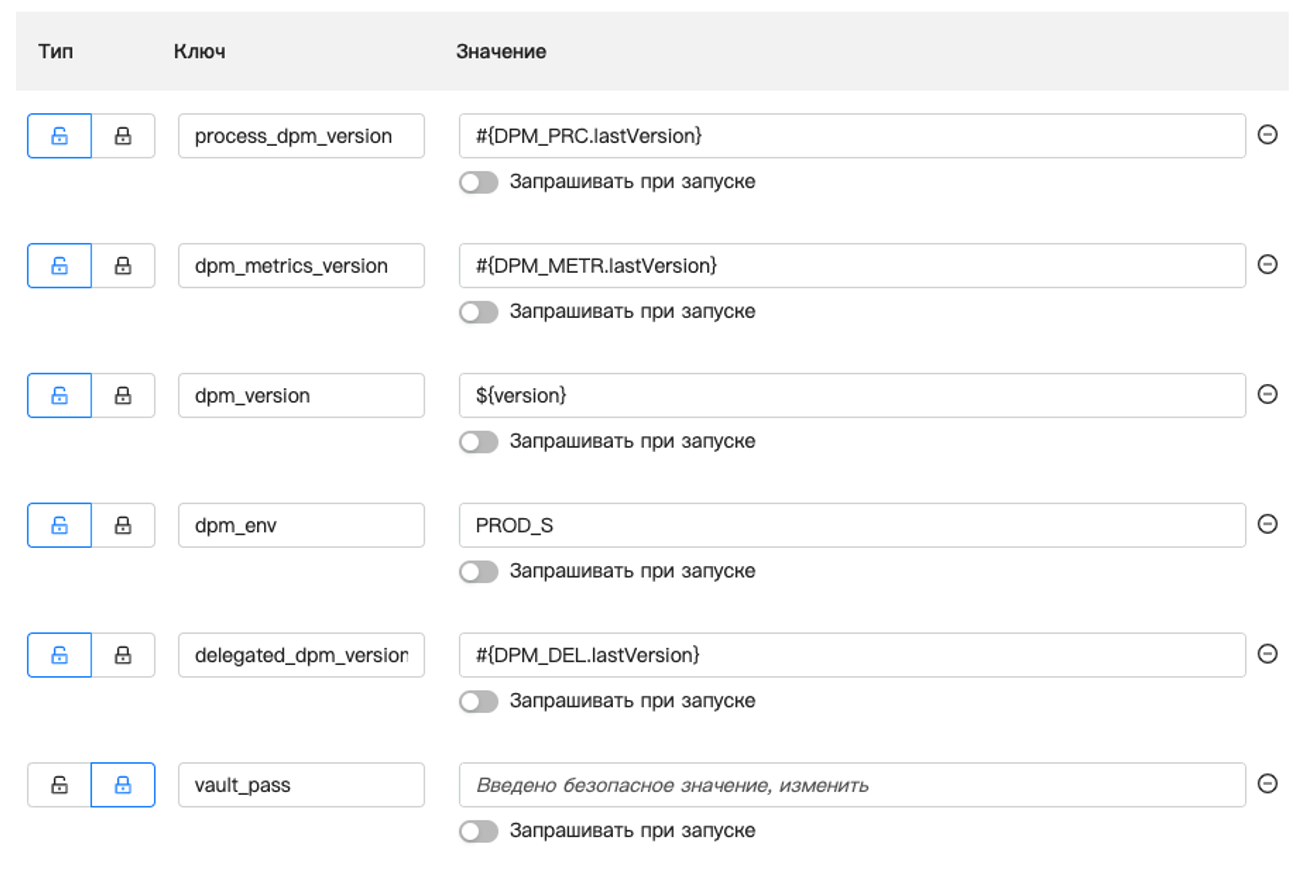Viewport: 1307px width, 873px height.
Task: Select unlocked type for vault_pass row
Action: [59, 785]
